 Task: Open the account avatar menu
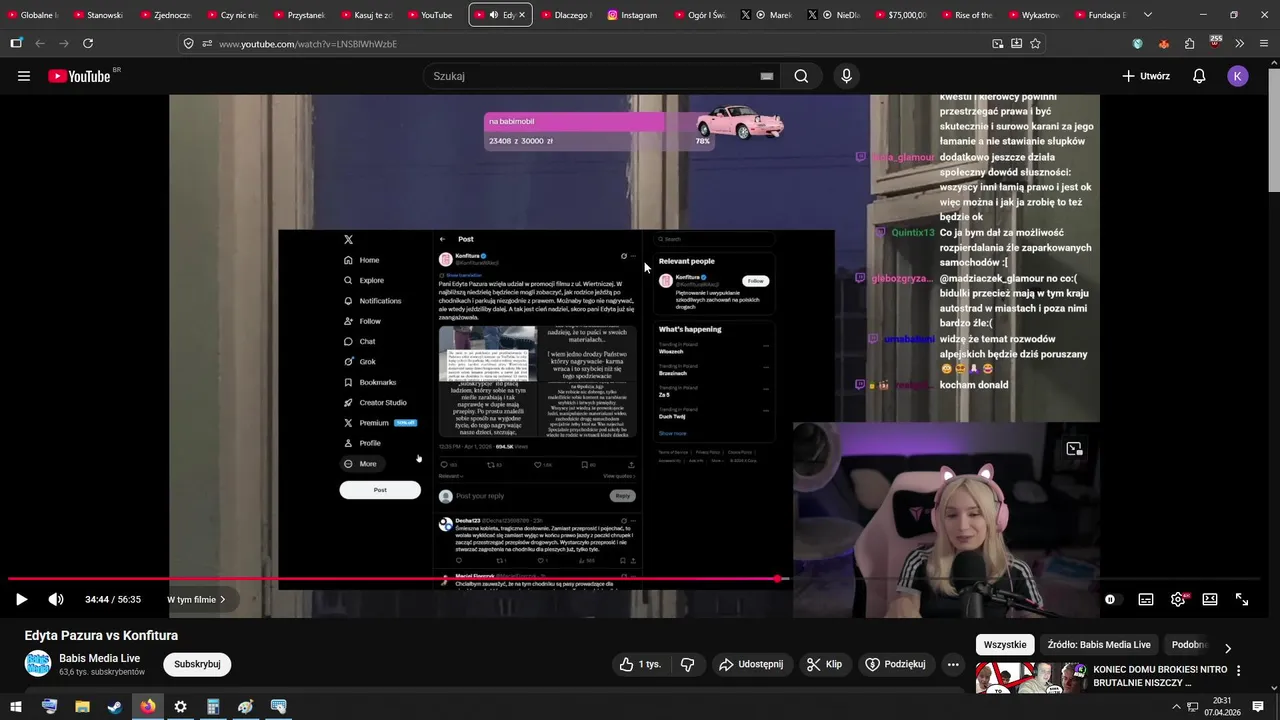coord(1238,76)
